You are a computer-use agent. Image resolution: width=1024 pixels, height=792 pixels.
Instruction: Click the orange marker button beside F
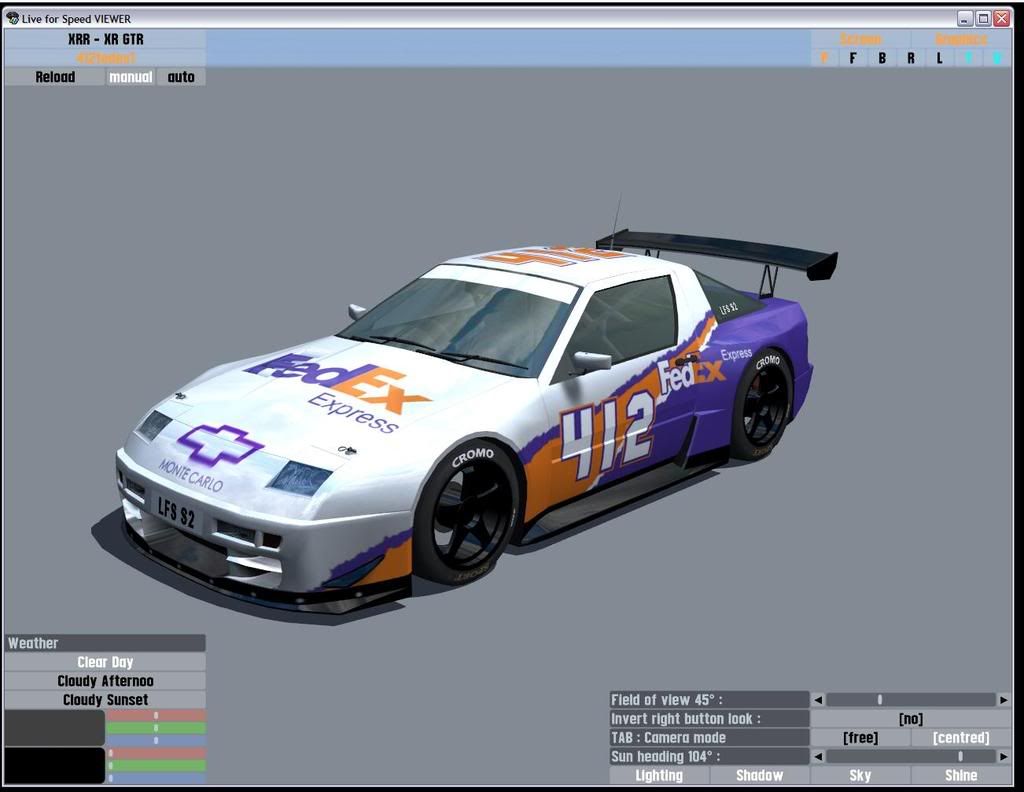824,58
